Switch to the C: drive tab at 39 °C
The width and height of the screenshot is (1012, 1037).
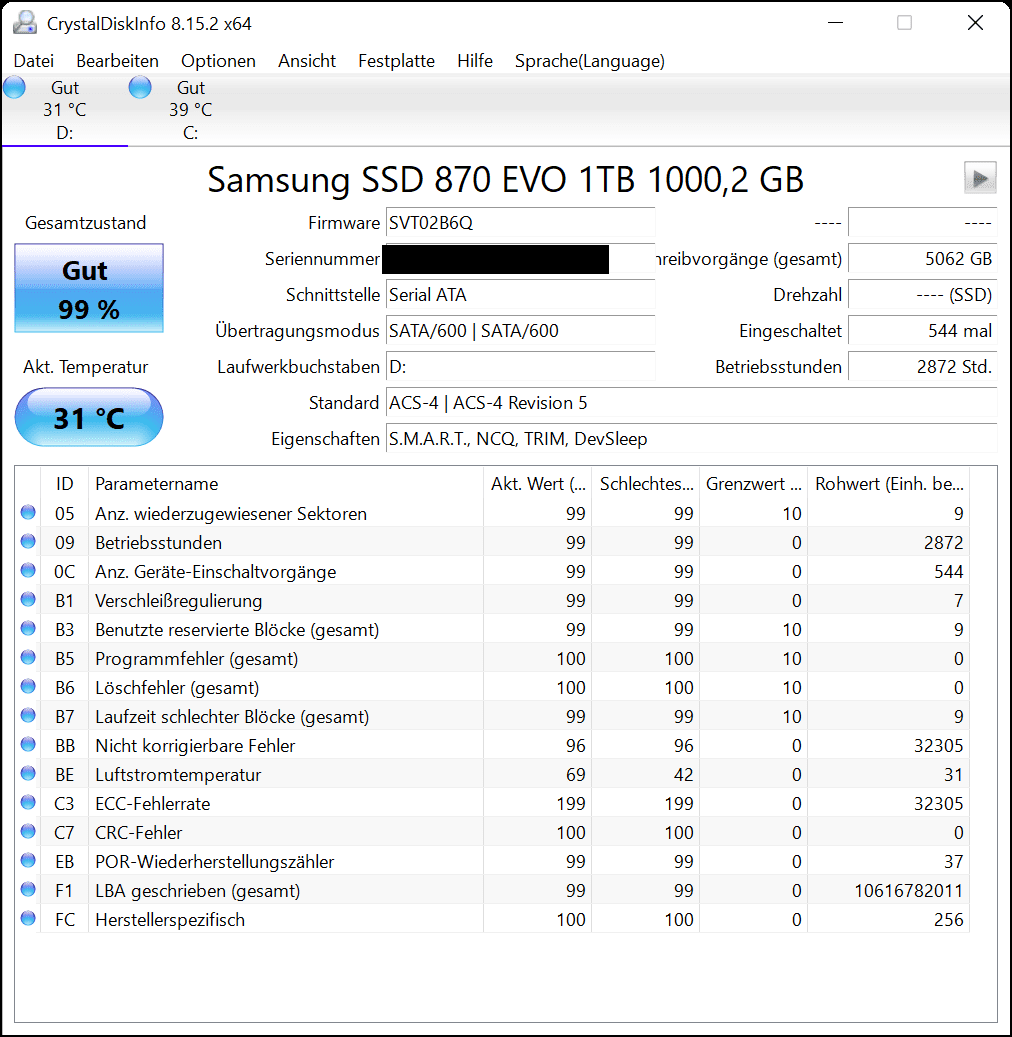click(x=190, y=110)
